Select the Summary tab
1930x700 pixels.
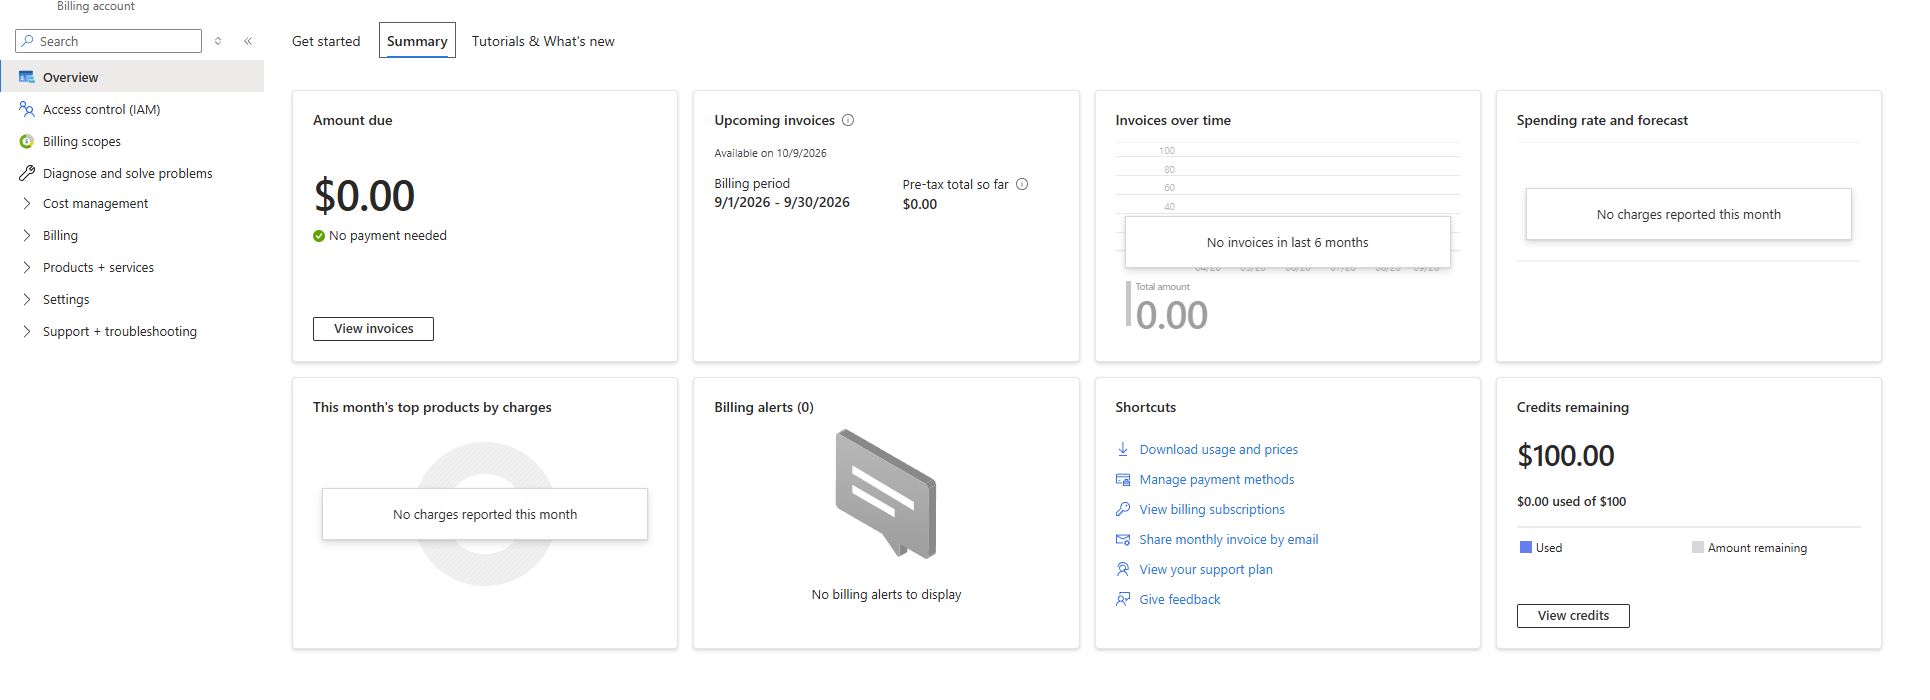[417, 41]
